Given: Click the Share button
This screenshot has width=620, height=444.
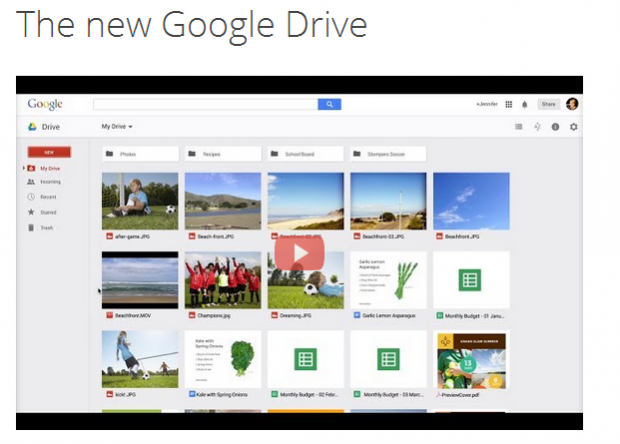Looking at the screenshot, I should [548, 104].
